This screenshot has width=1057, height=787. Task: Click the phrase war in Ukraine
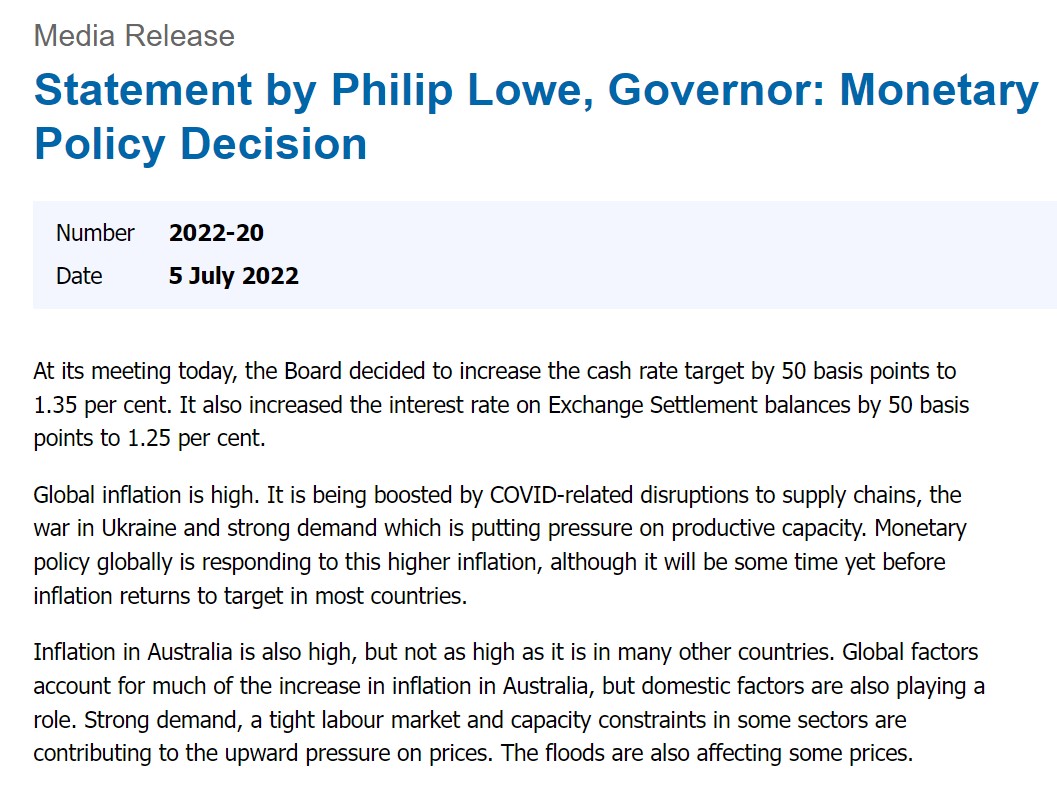[x=105, y=528]
